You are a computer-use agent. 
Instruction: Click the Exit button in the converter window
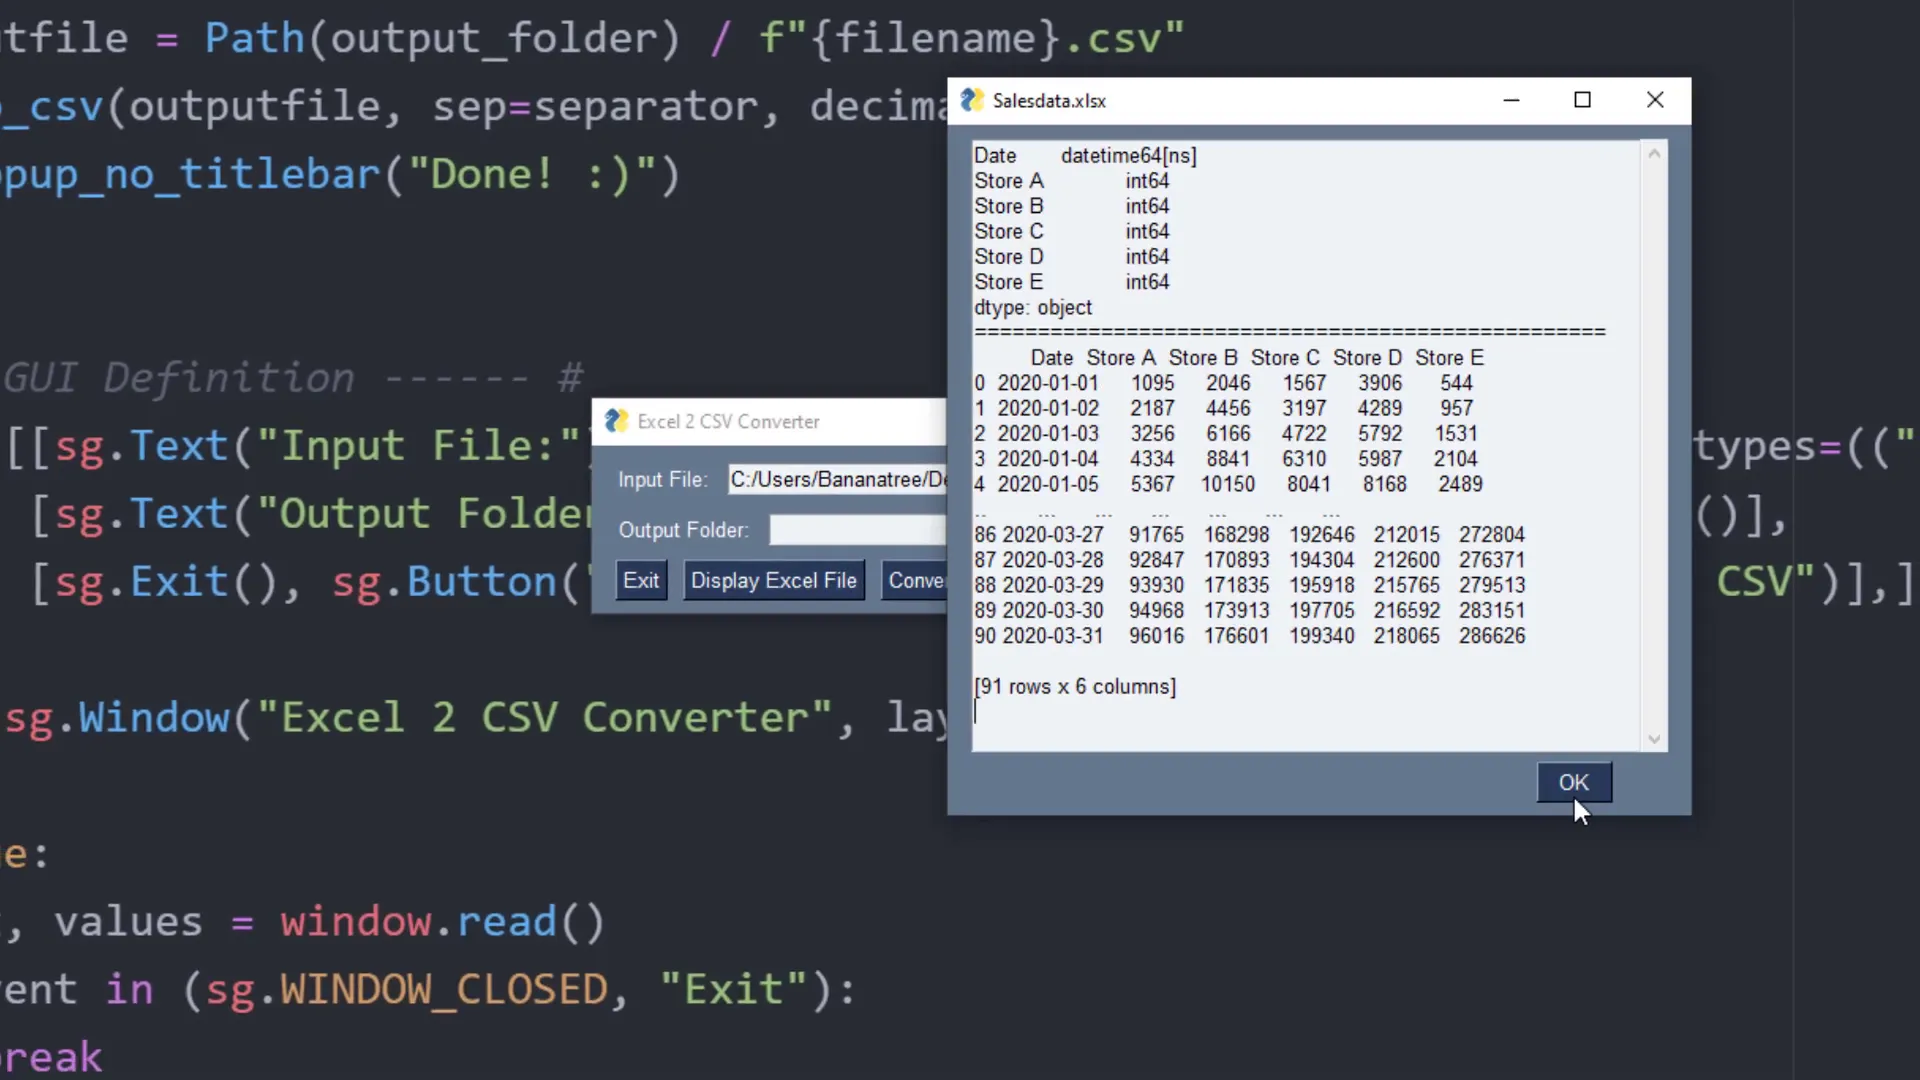coord(640,580)
